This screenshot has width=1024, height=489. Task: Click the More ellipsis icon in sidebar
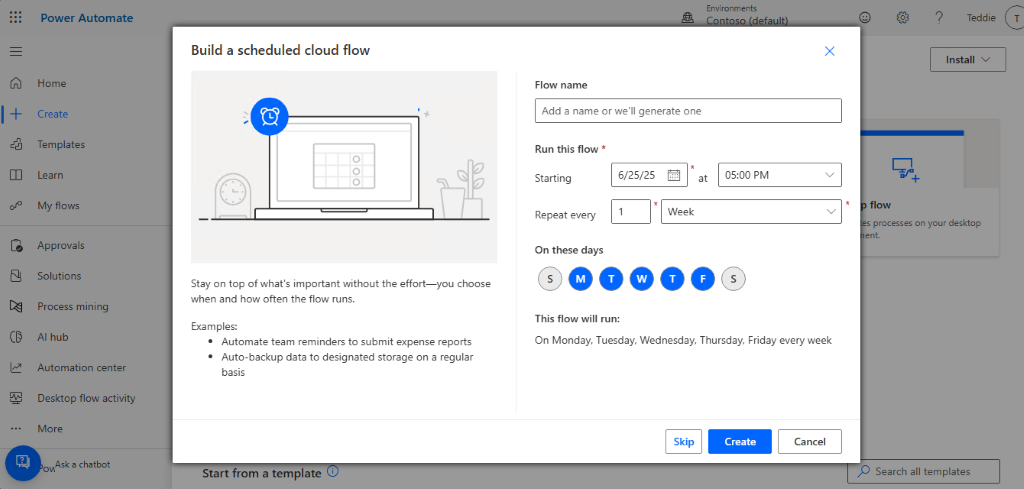point(16,429)
